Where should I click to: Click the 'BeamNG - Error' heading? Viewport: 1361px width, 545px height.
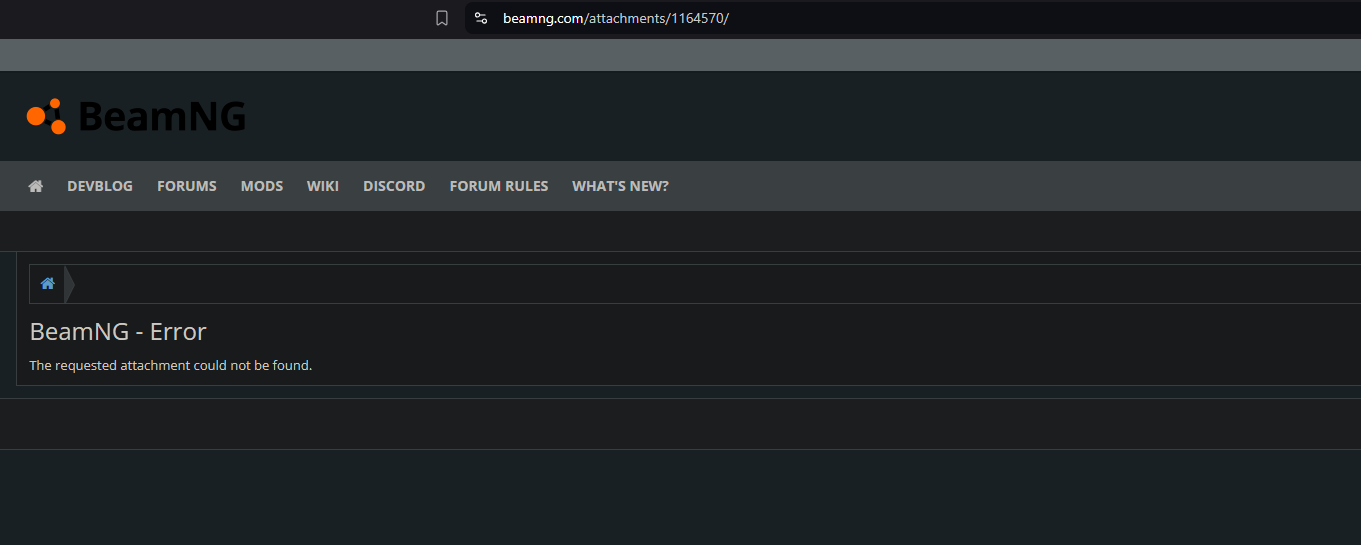(x=118, y=332)
